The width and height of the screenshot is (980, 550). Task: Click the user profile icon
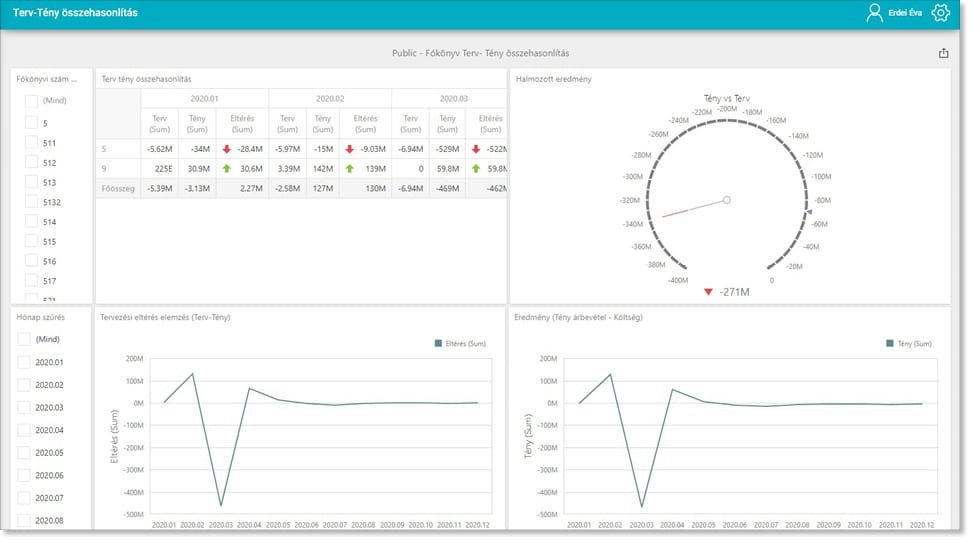coord(874,12)
